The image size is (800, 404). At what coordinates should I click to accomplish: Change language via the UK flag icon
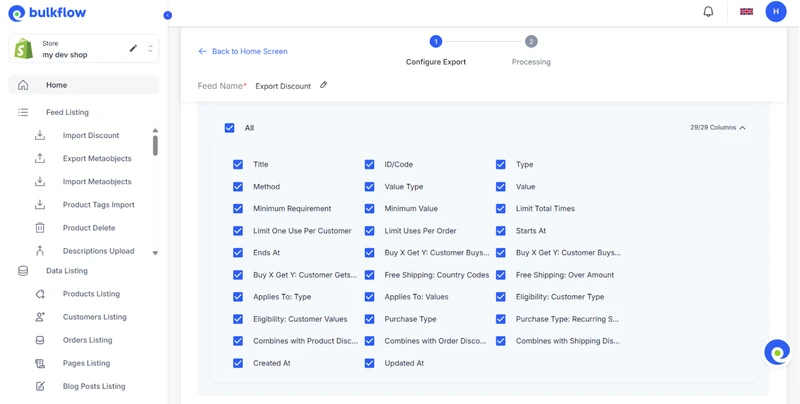(746, 11)
